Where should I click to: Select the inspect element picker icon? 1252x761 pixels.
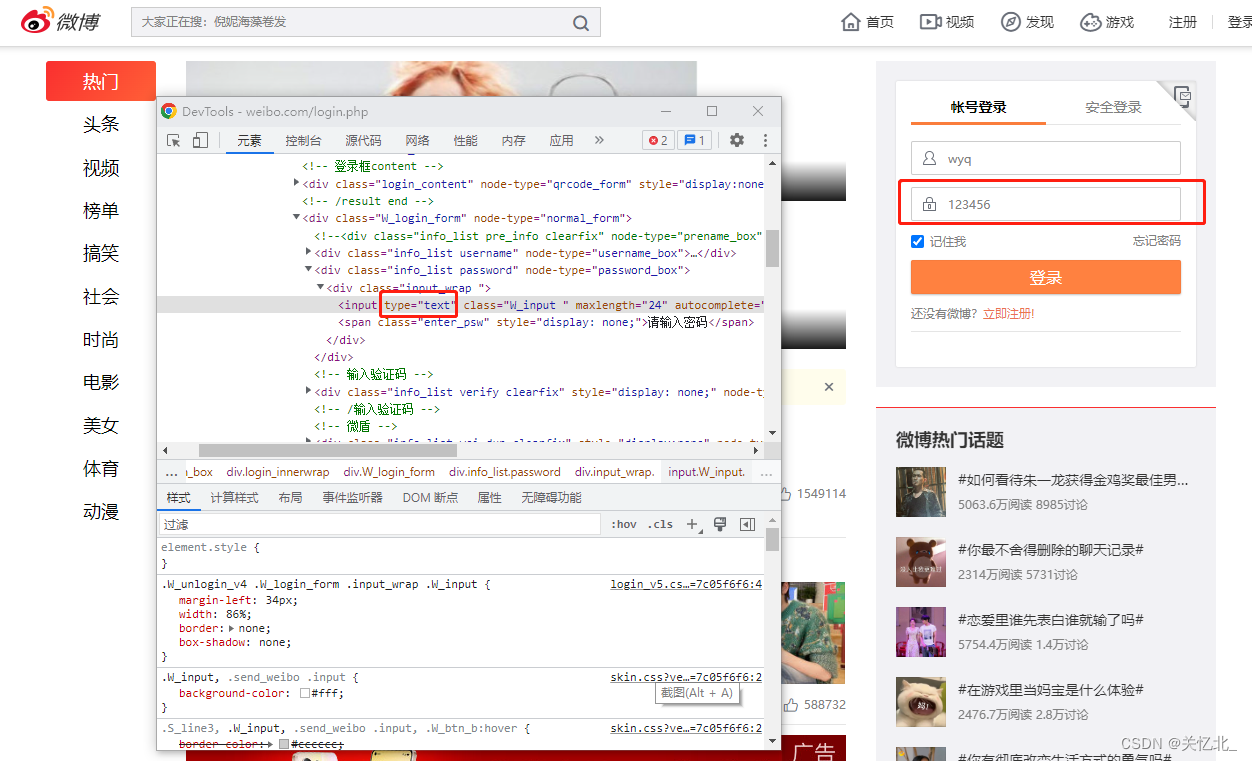pyautogui.click(x=174, y=141)
